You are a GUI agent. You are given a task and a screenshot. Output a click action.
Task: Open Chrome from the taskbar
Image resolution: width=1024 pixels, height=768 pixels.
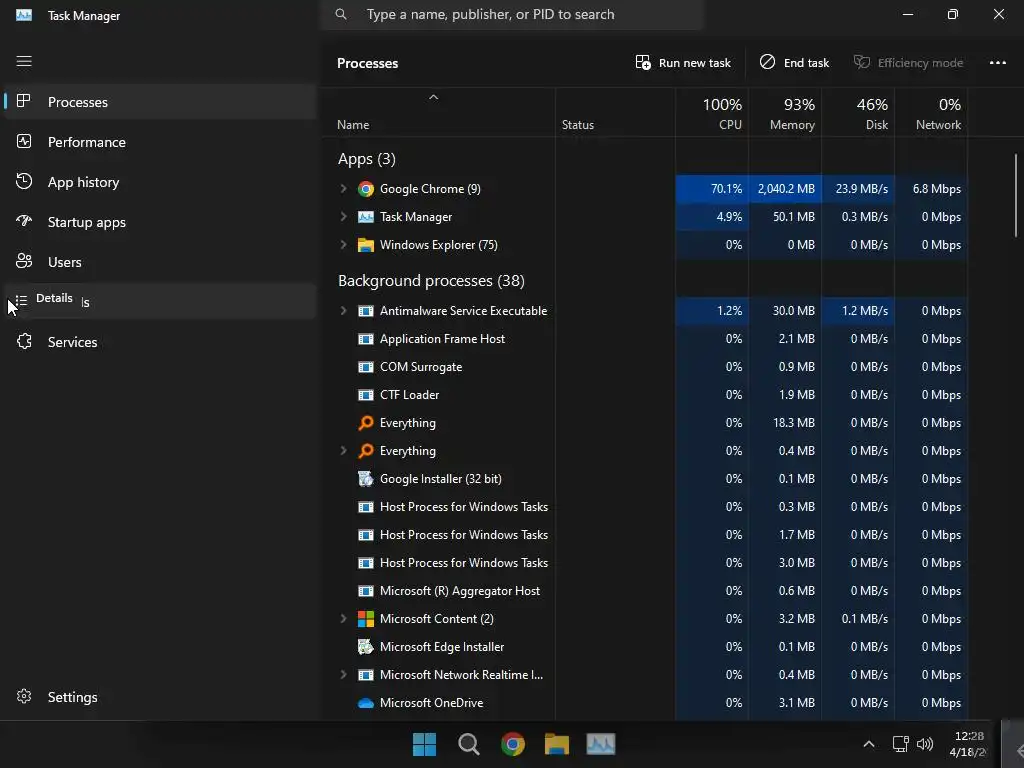(513, 744)
